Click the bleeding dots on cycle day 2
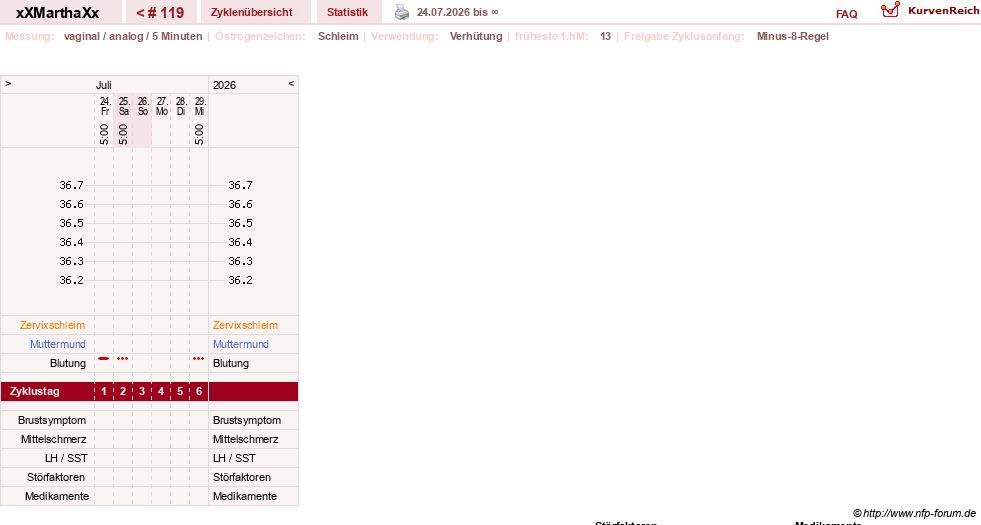Image resolution: width=981 pixels, height=525 pixels. (123, 359)
